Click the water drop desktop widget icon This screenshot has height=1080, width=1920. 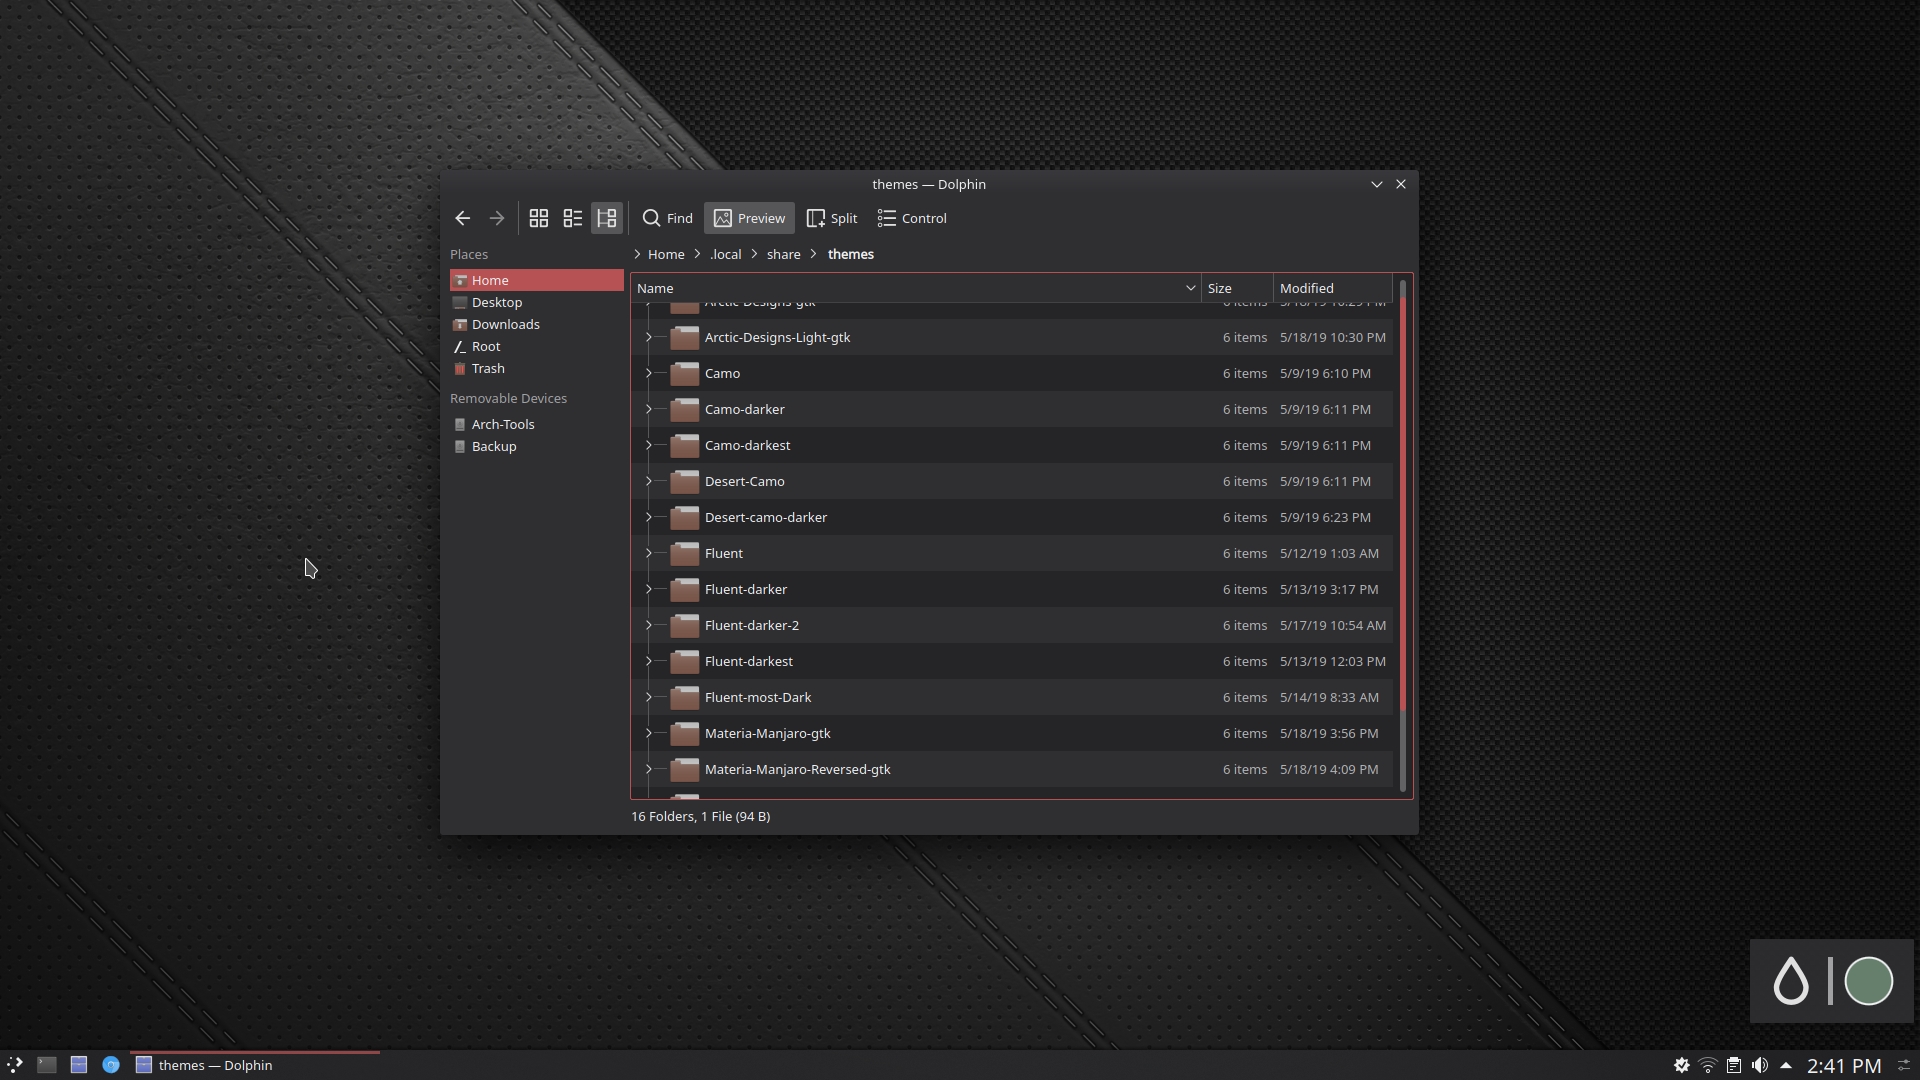(x=1791, y=980)
